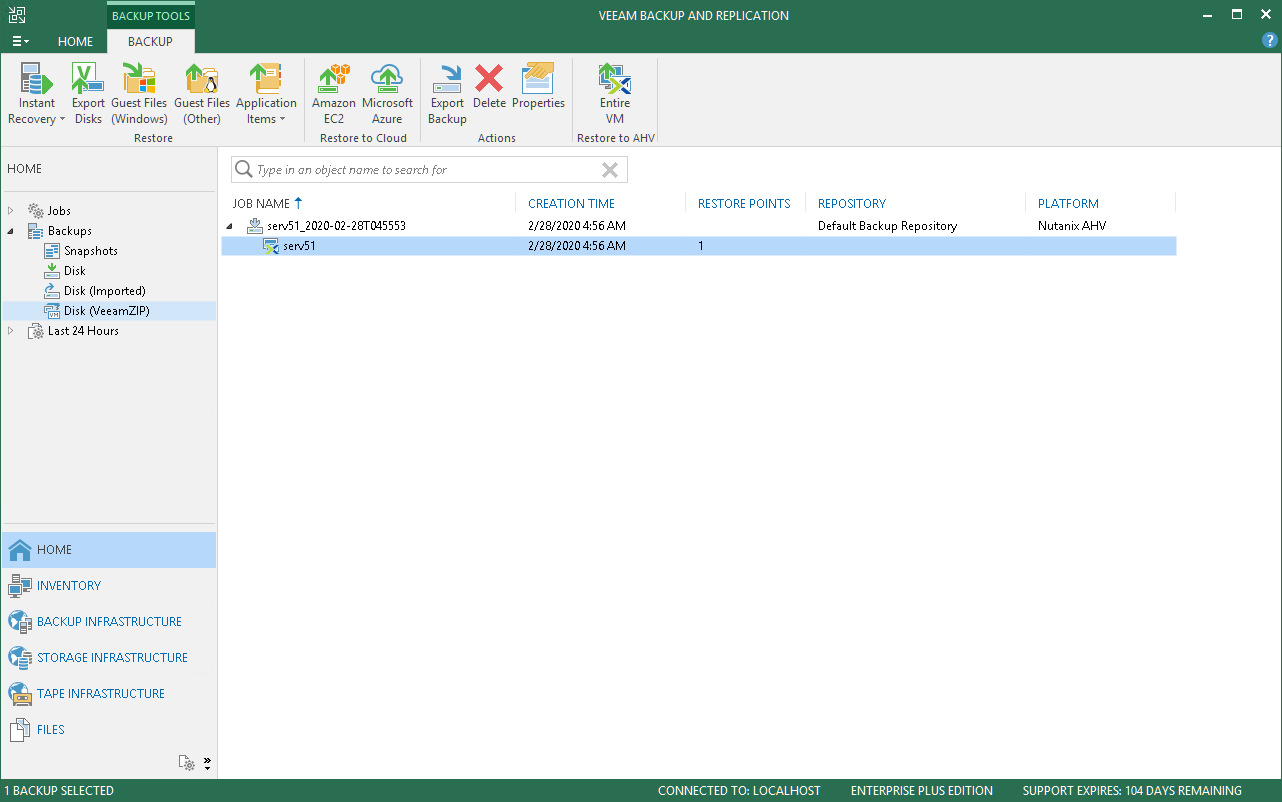1282x802 pixels.
Task: Open the HOME navigation view
Action: pyautogui.click(x=109, y=550)
